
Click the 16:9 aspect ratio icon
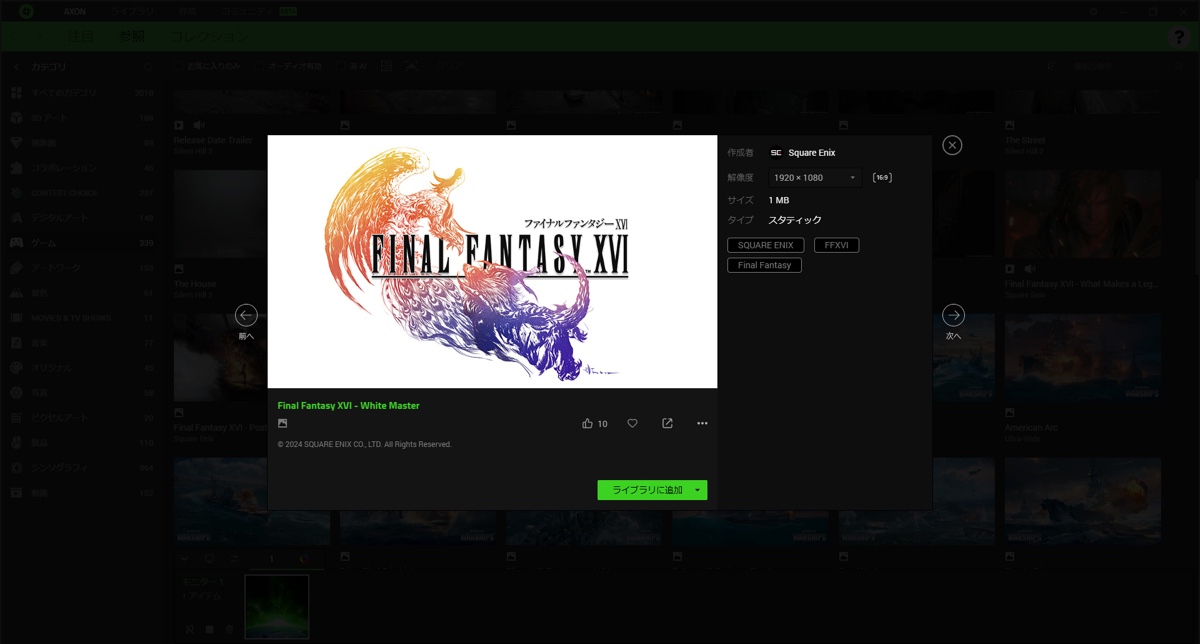click(x=882, y=178)
